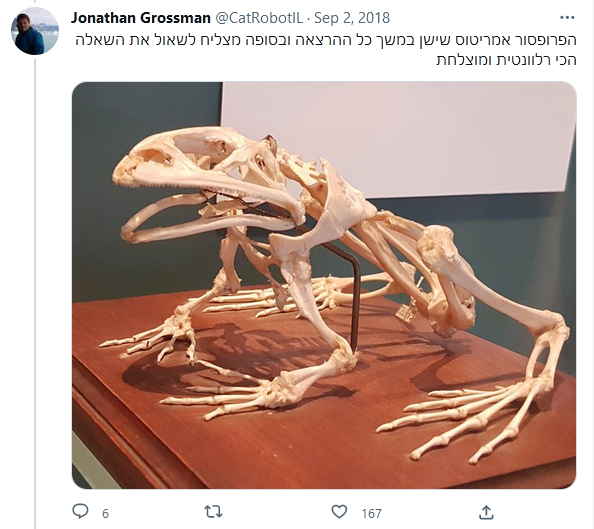Image resolution: width=594 pixels, height=529 pixels.
Task: Open the three-dot more options menu
Action: [567, 17]
